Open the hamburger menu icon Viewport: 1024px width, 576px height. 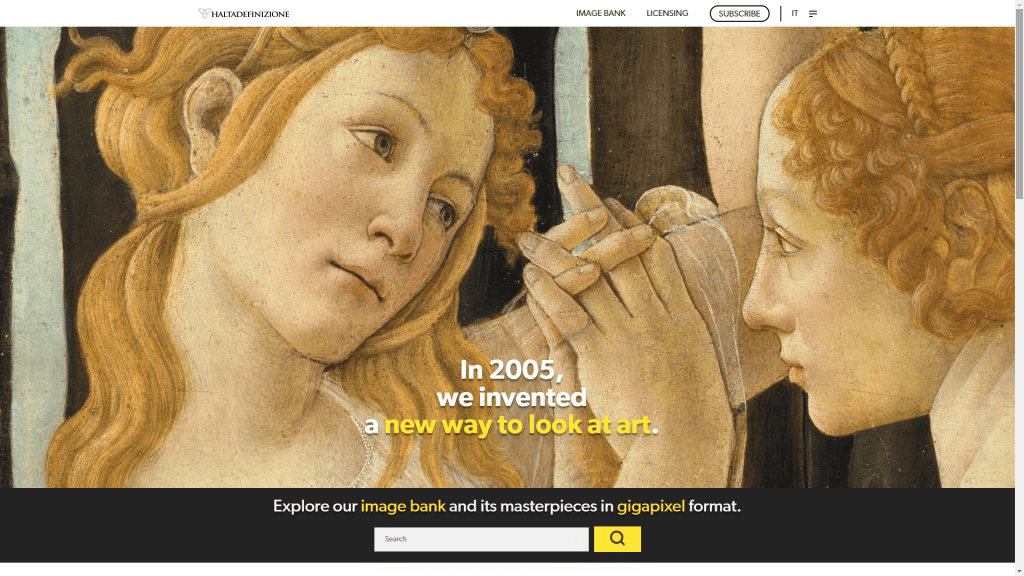(813, 14)
